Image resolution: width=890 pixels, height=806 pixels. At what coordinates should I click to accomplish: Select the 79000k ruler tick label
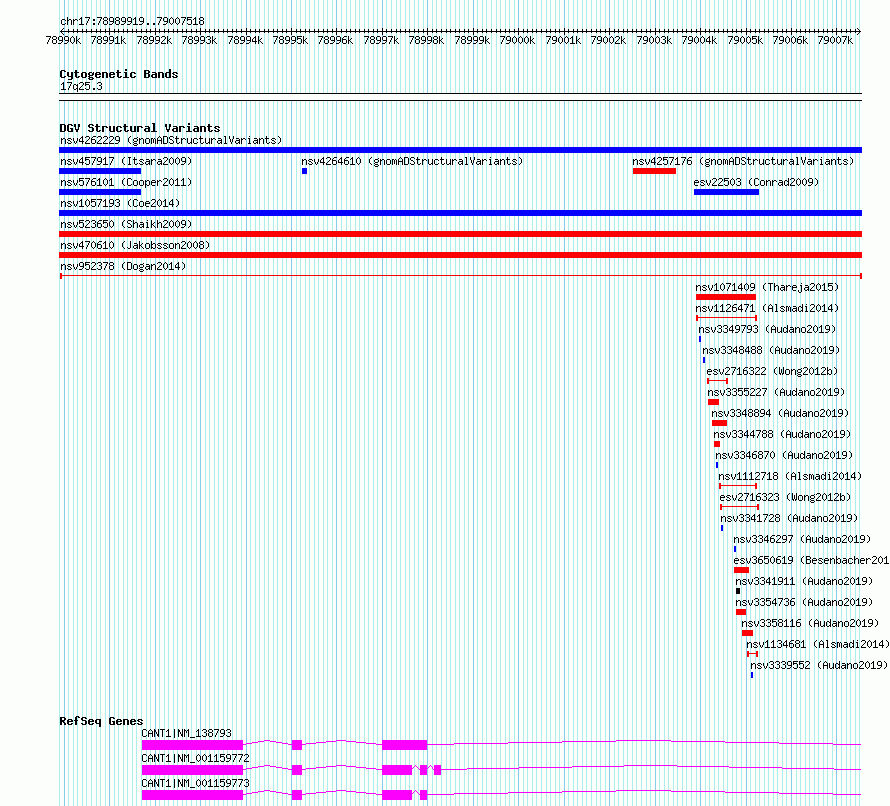pyautogui.click(x=517, y=40)
